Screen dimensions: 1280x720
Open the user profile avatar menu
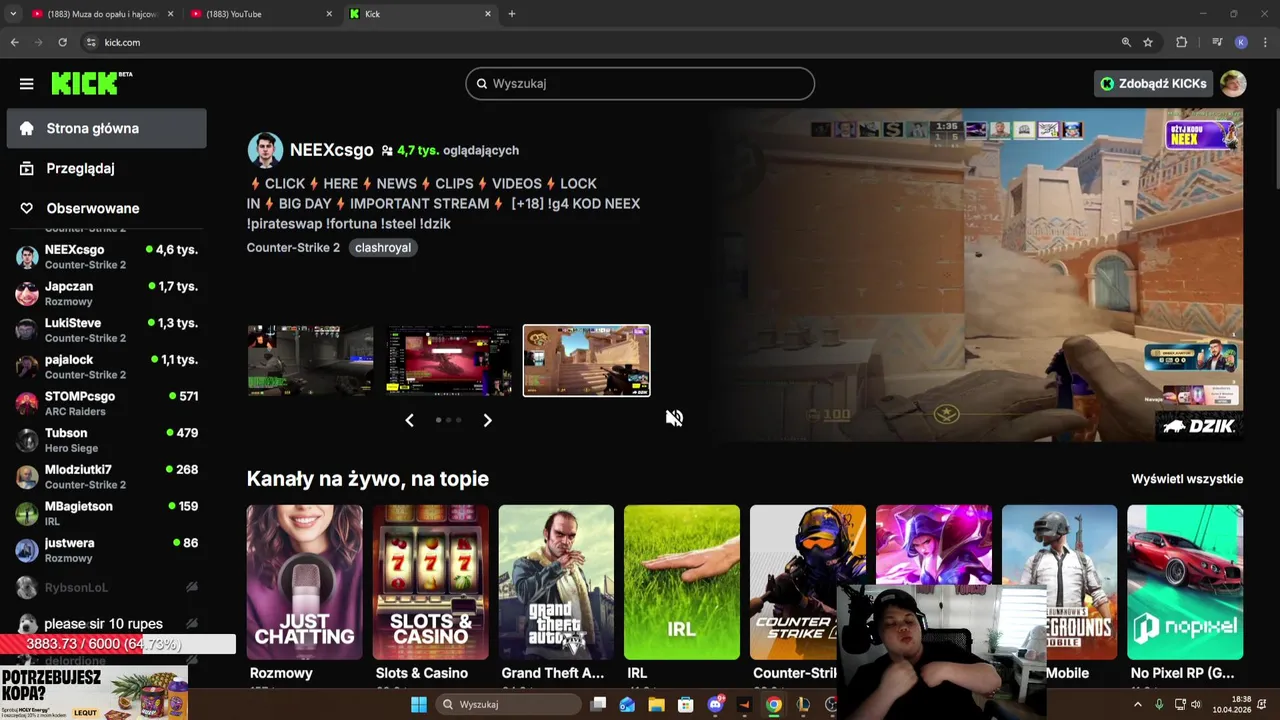point(1233,84)
